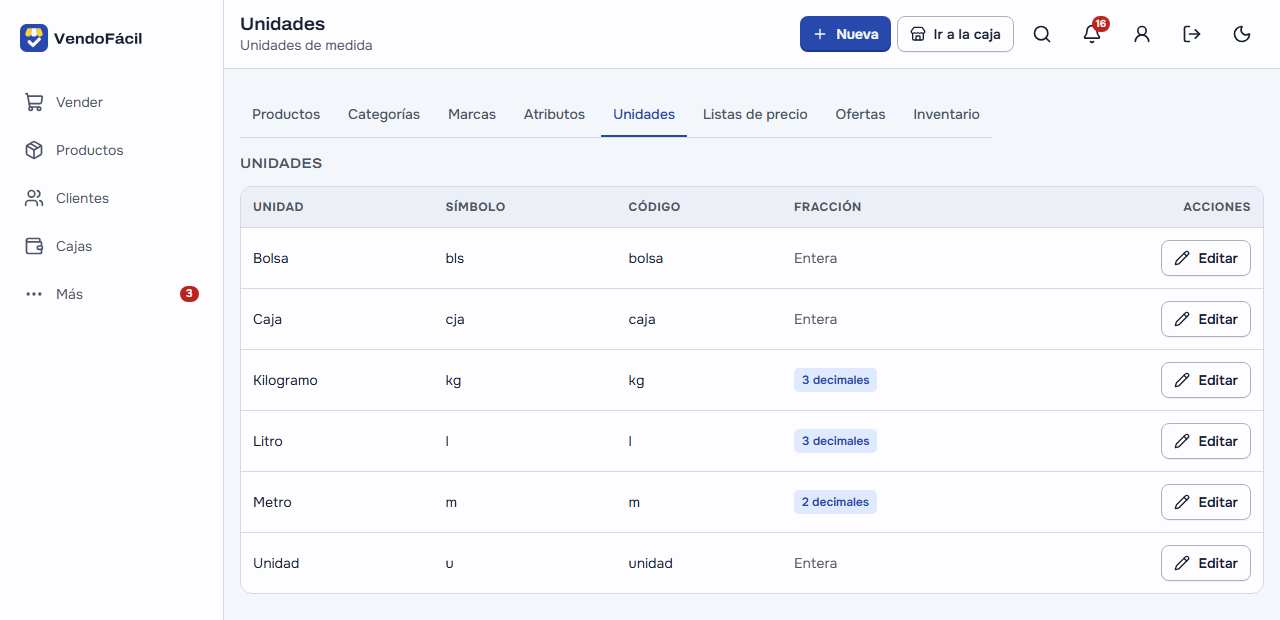Click the logout icon
The image size is (1280, 620).
(x=1192, y=34)
